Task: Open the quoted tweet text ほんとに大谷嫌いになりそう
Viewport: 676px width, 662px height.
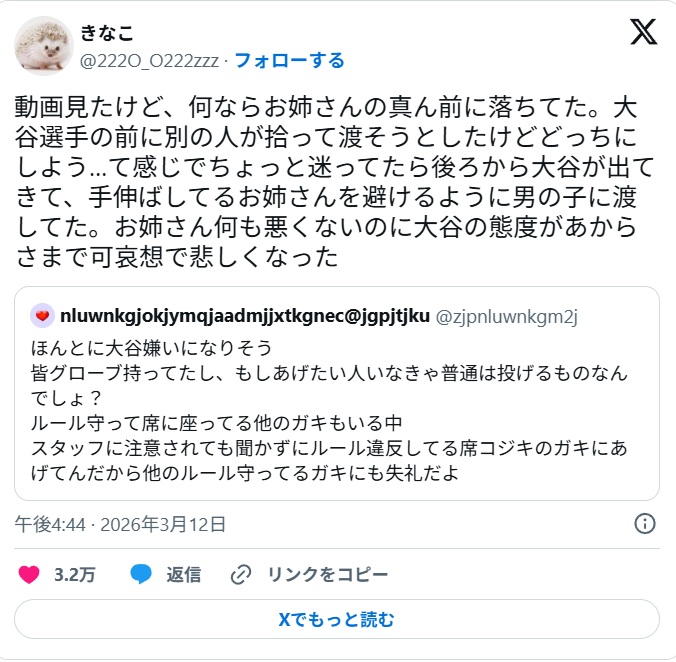Action: [151, 348]
